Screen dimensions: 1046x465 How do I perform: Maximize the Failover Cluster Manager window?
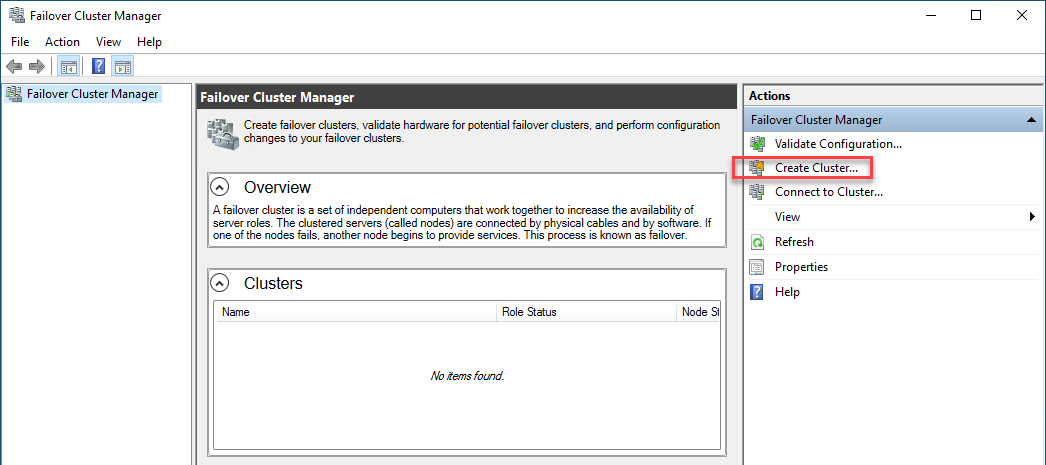976,15
